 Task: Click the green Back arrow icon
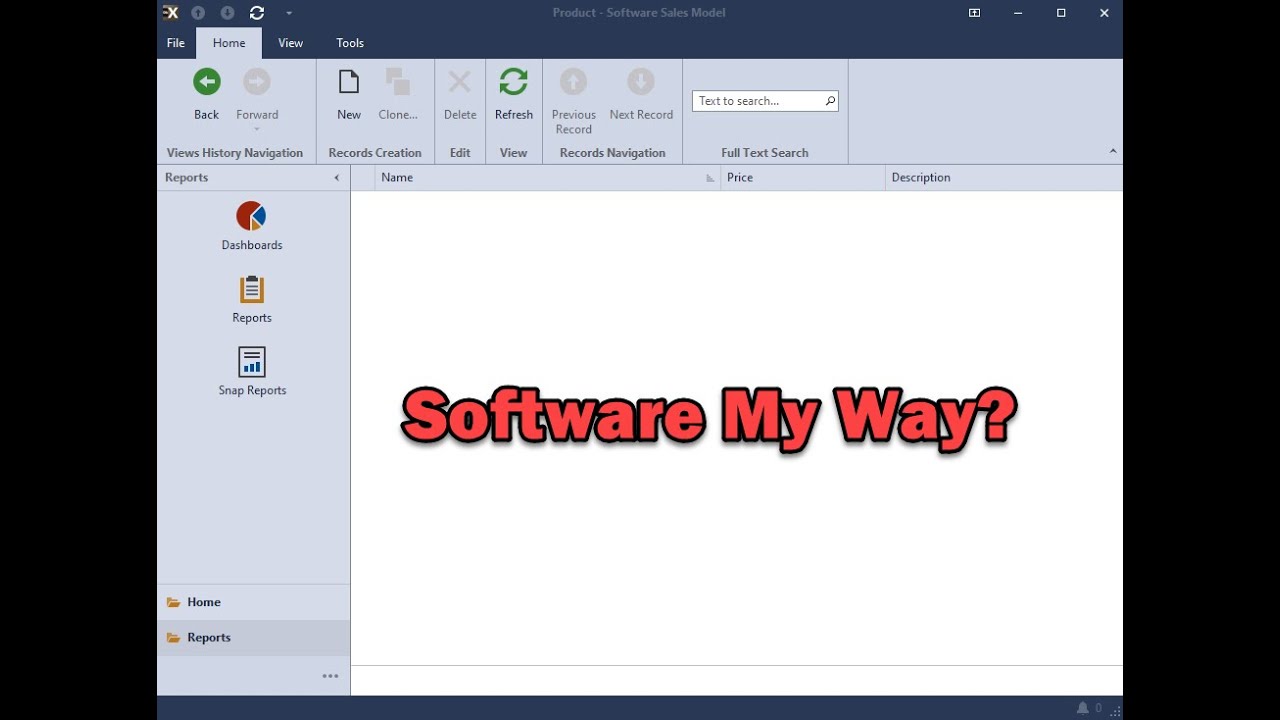coord(207,82)
